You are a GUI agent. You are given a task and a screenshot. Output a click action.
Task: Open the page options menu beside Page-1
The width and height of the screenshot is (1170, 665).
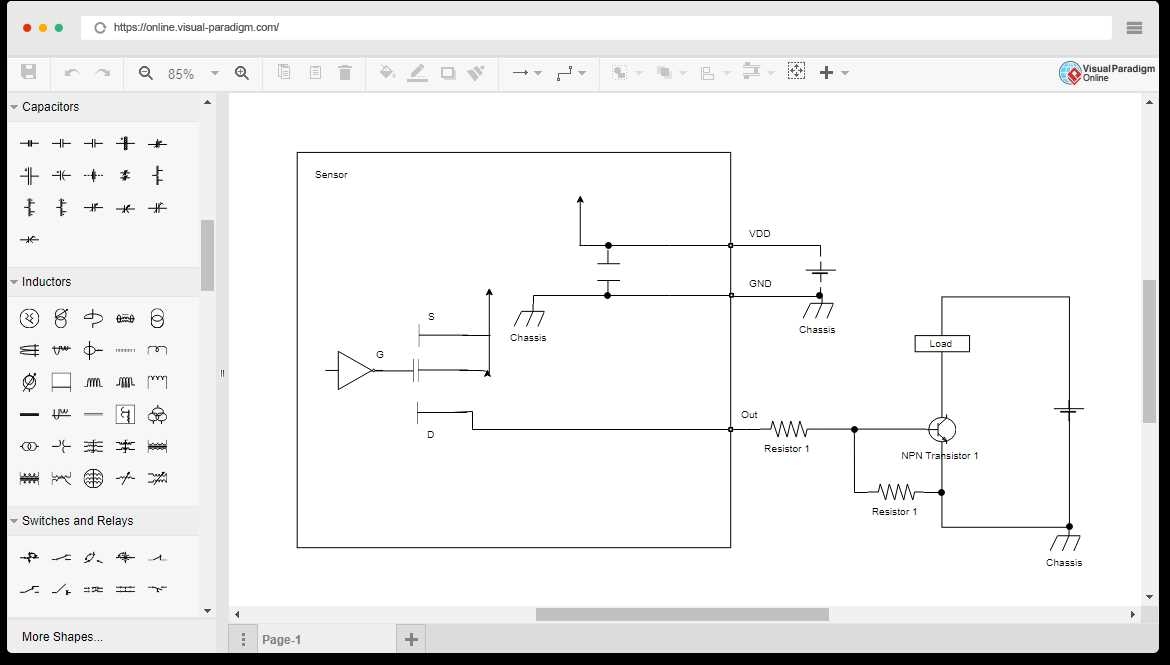coord(243,638)
